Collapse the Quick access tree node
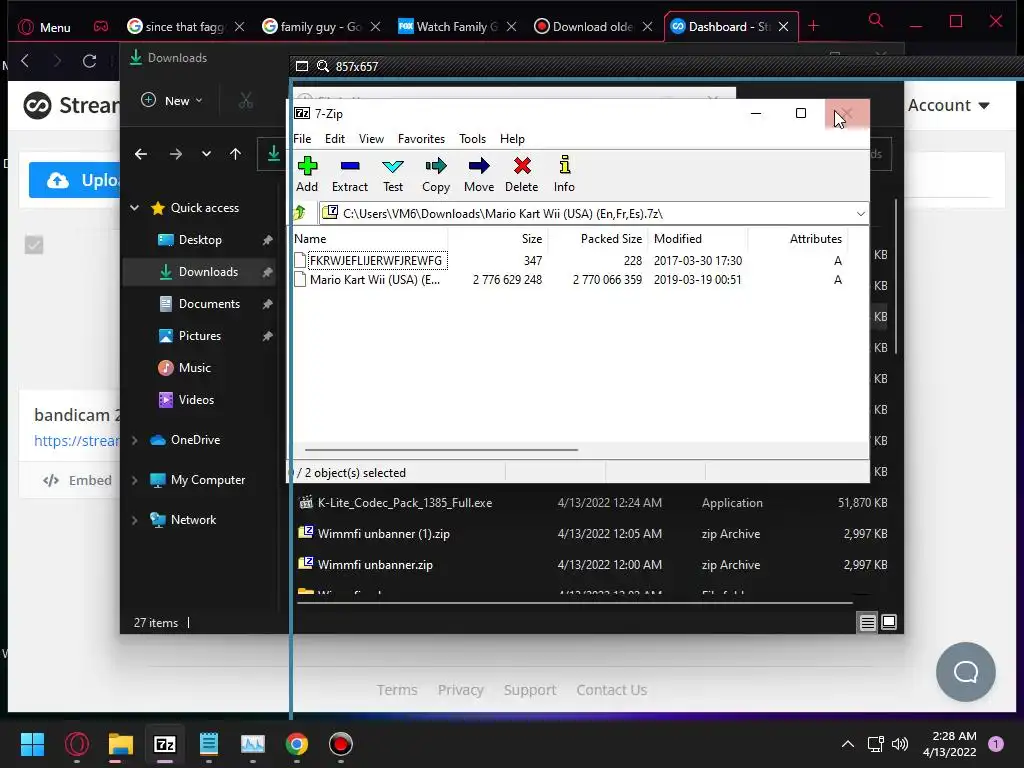 coord(135,208)
